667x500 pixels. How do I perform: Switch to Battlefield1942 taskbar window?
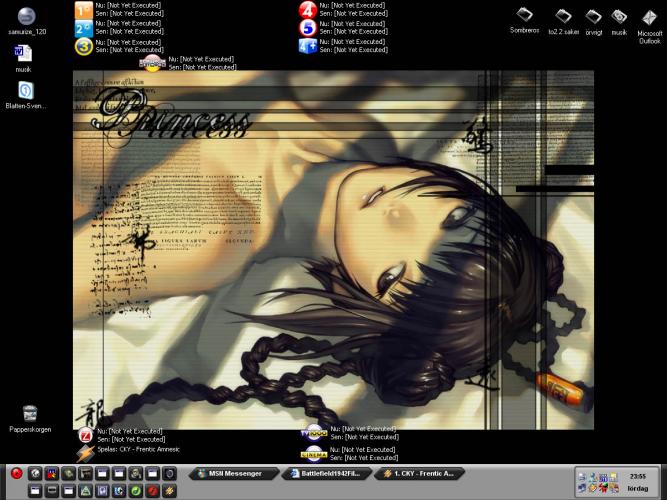click(x=322, y=473)
